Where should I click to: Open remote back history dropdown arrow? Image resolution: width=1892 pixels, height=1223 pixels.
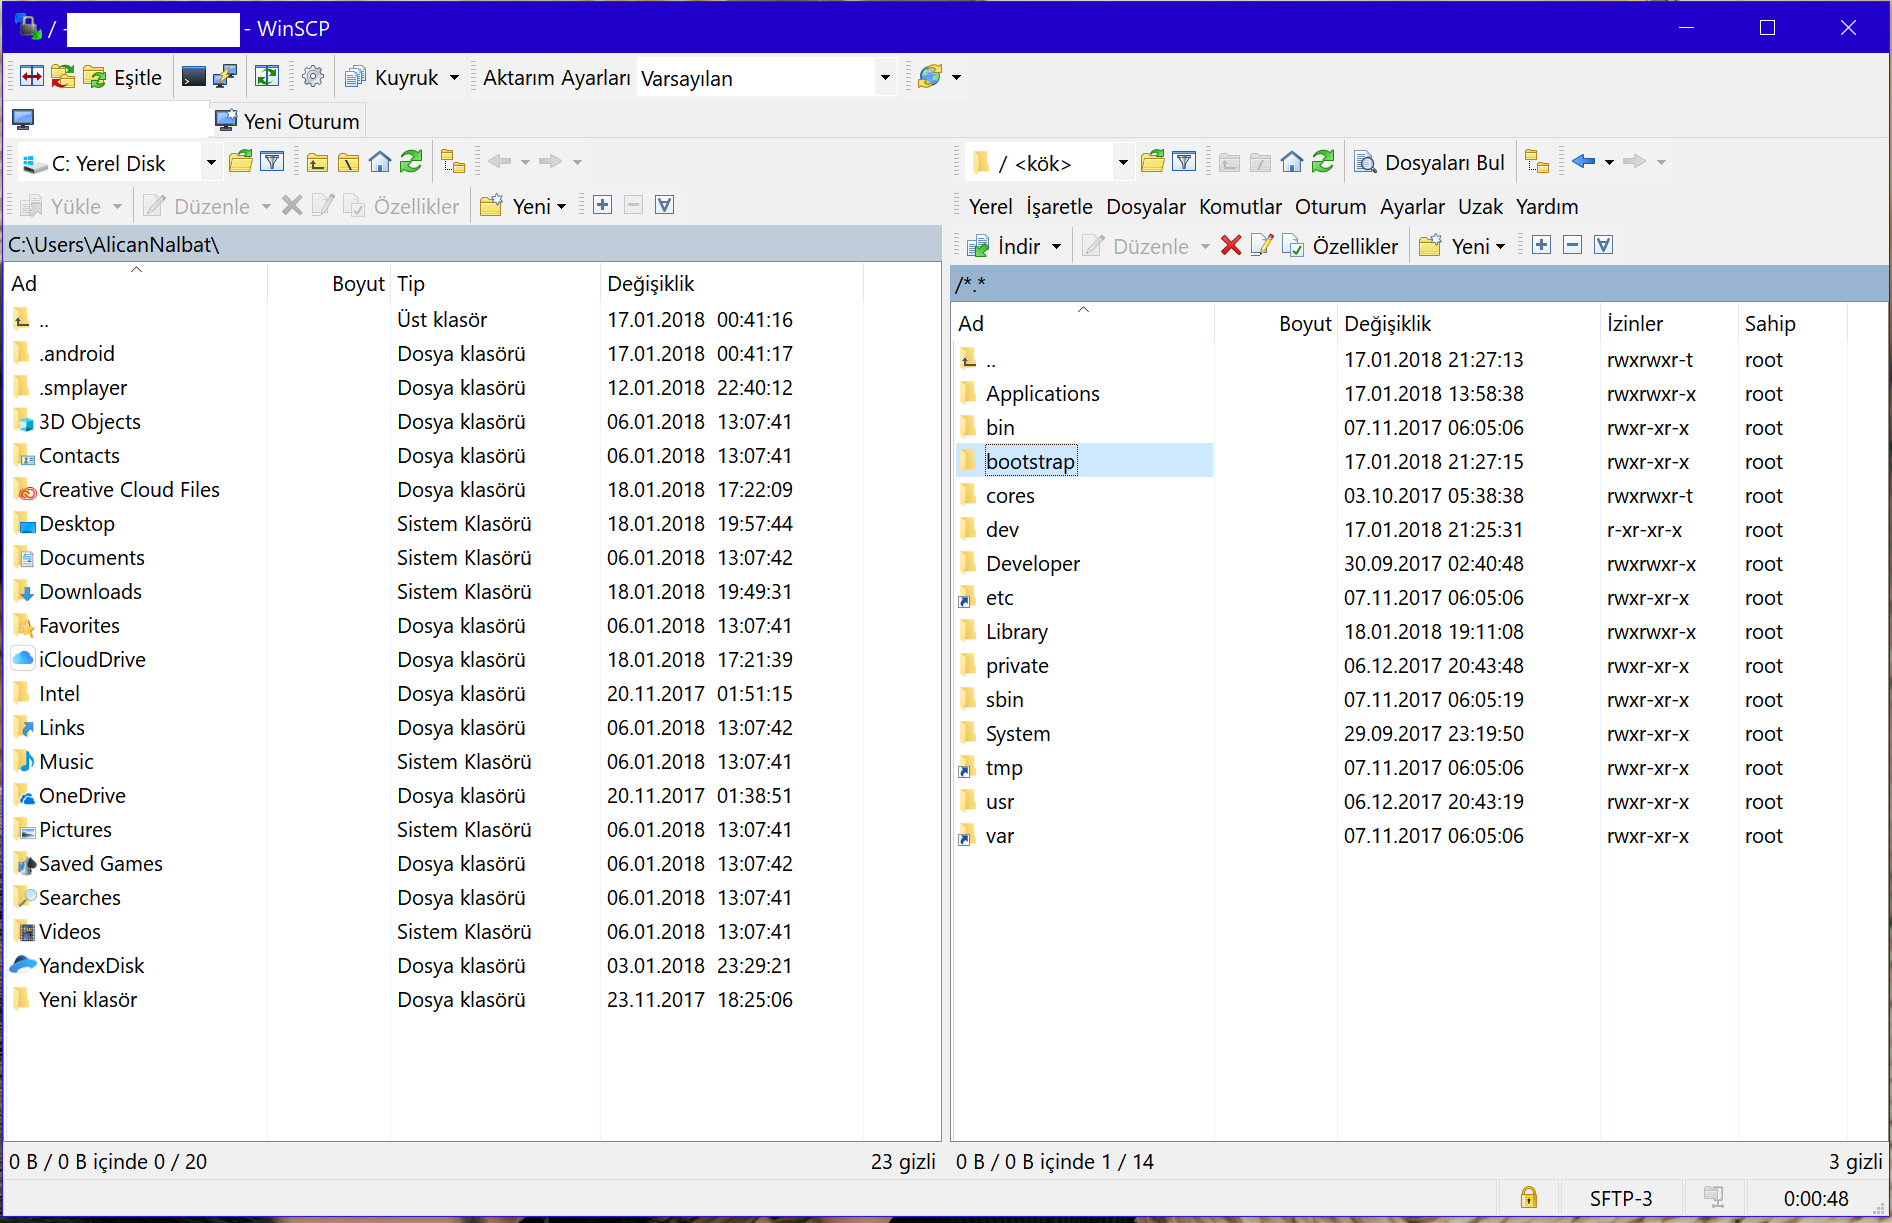click(x=1609, y=162)
